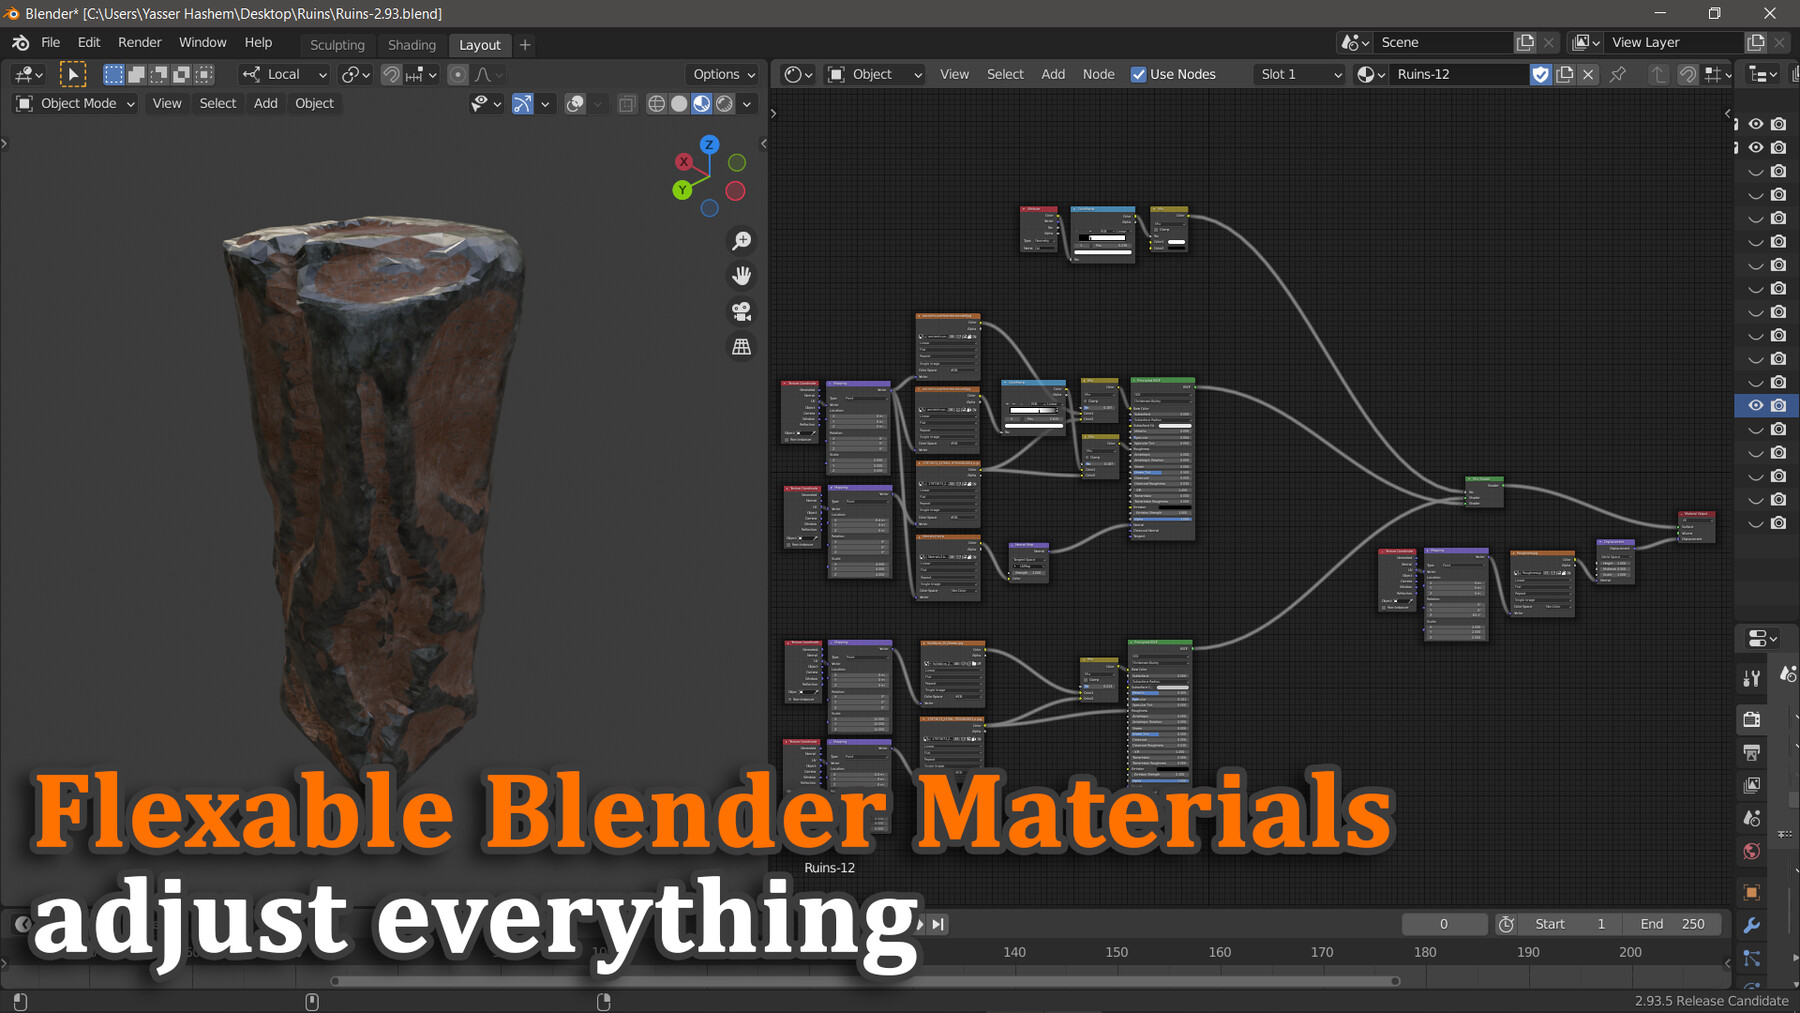Screen dimensions: 1800x1013
Task: Switch to the Sculpting workspace tab
Action: pos(337,45)
